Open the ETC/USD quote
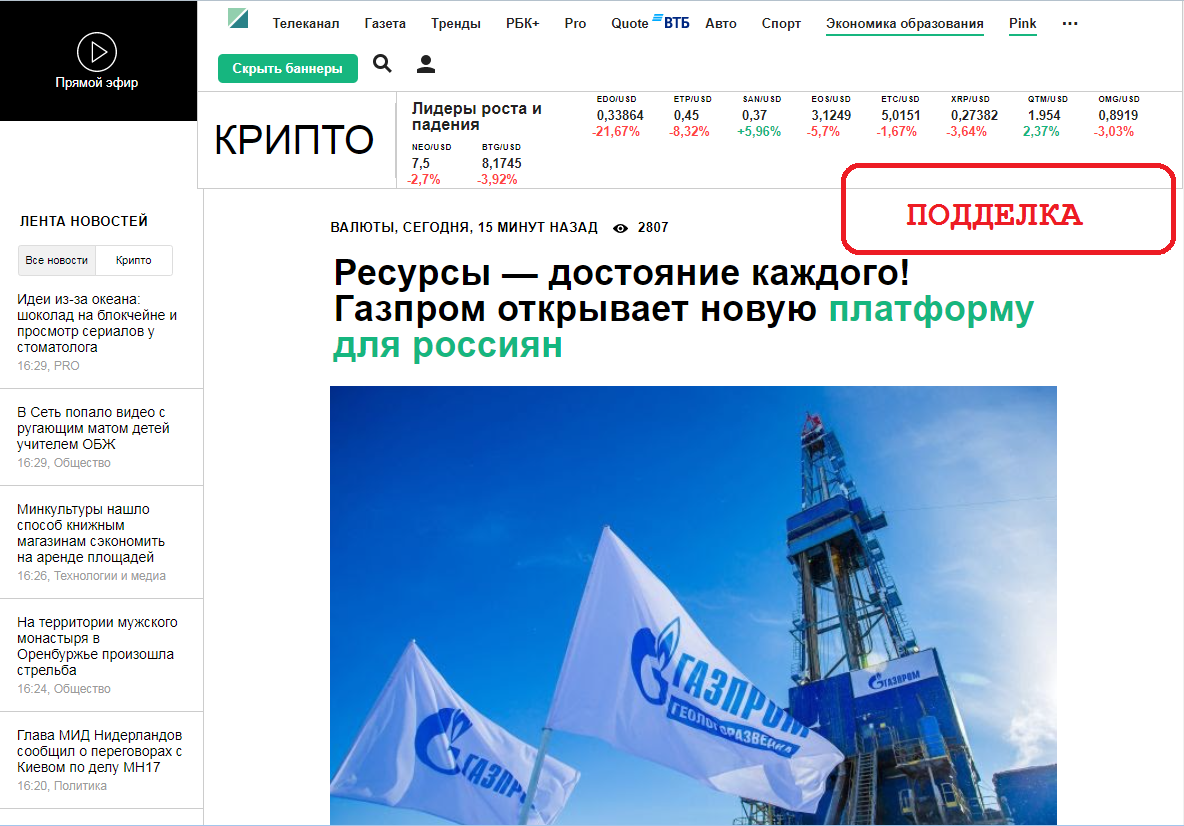 (899, 117)
